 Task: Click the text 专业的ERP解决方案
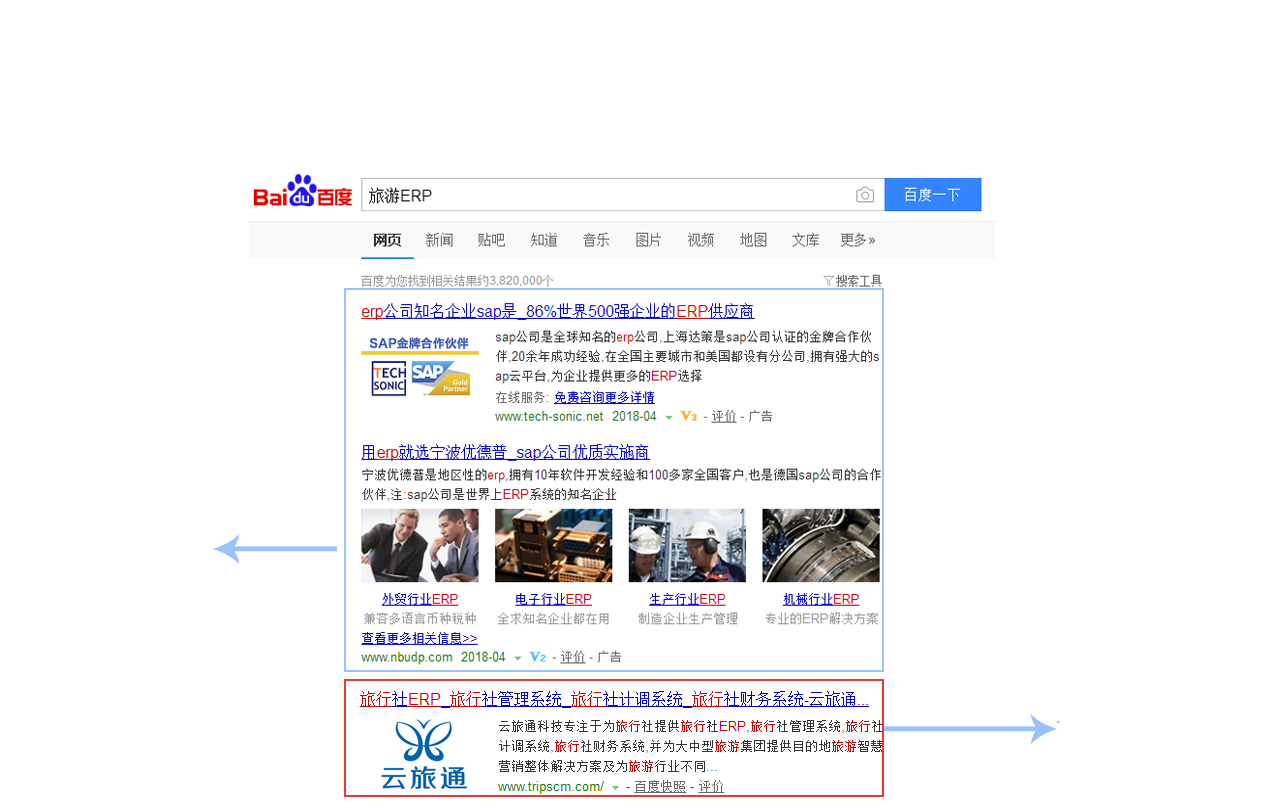point(822,619)
